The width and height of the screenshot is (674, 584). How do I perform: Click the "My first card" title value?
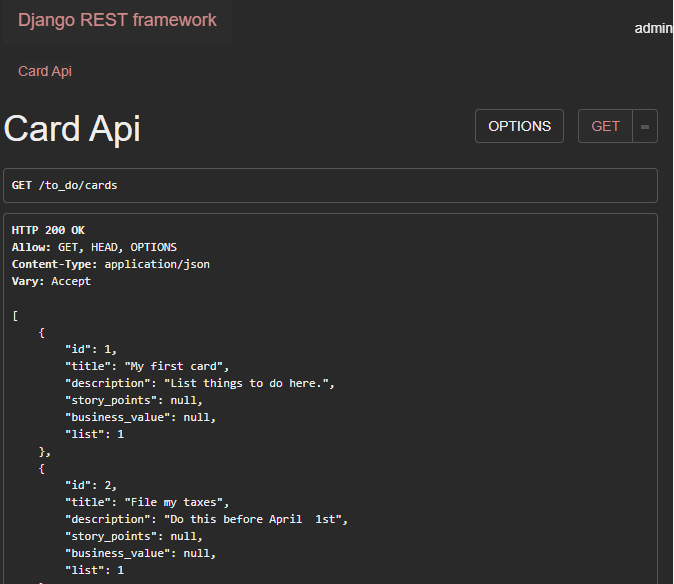(x=174, y=366)
